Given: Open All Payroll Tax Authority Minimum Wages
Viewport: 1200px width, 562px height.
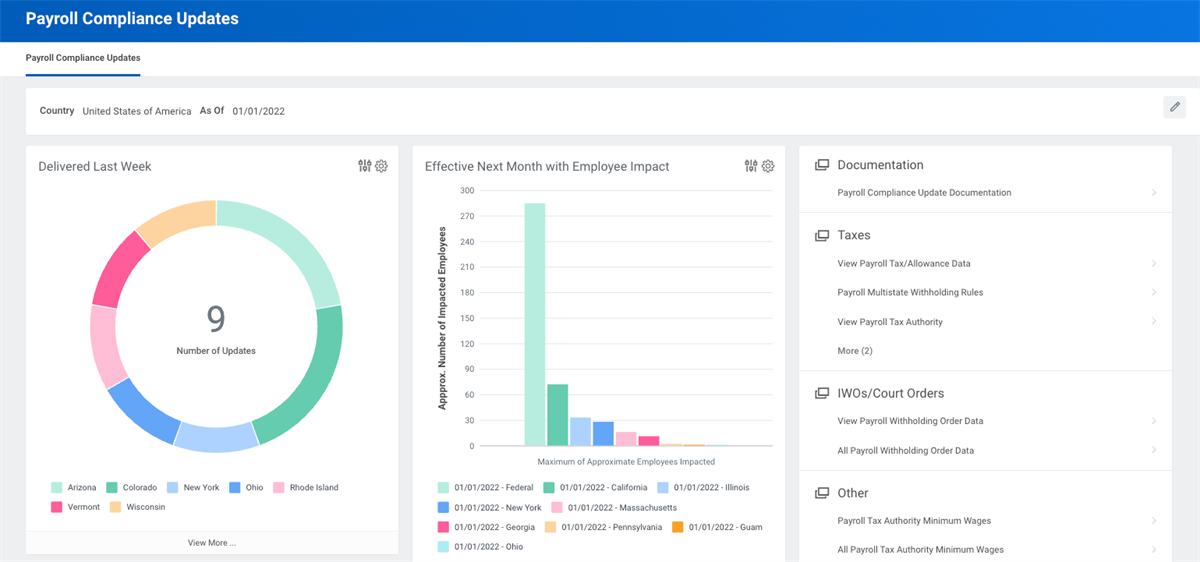Looking at the screenshot, I should pyautogui.click(x=920, y=549).
